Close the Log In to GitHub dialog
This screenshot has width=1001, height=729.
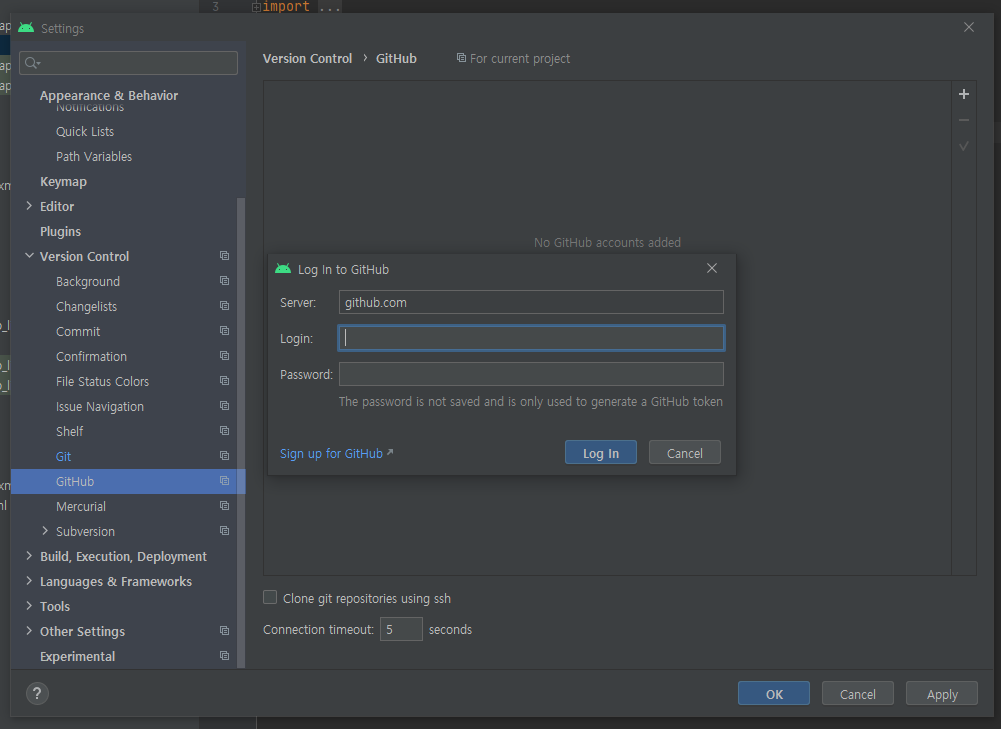pos(712,268)
